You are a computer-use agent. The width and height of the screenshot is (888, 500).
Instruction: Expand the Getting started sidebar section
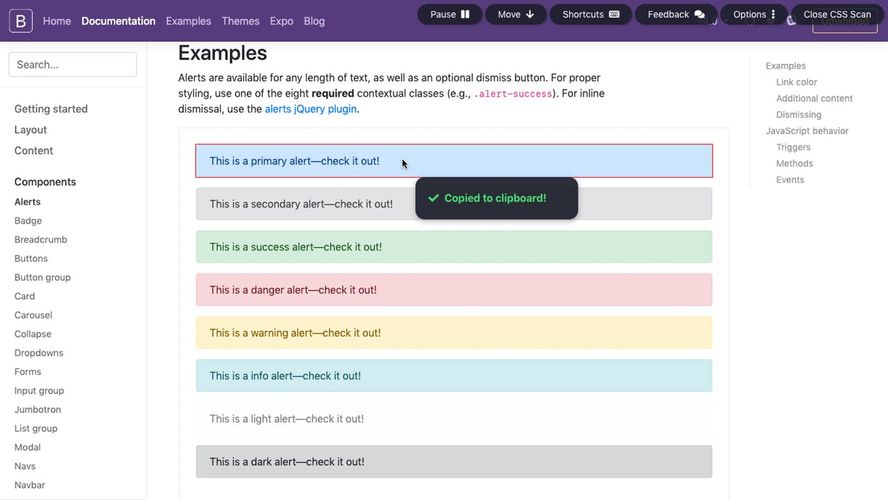tap(51, 109)
